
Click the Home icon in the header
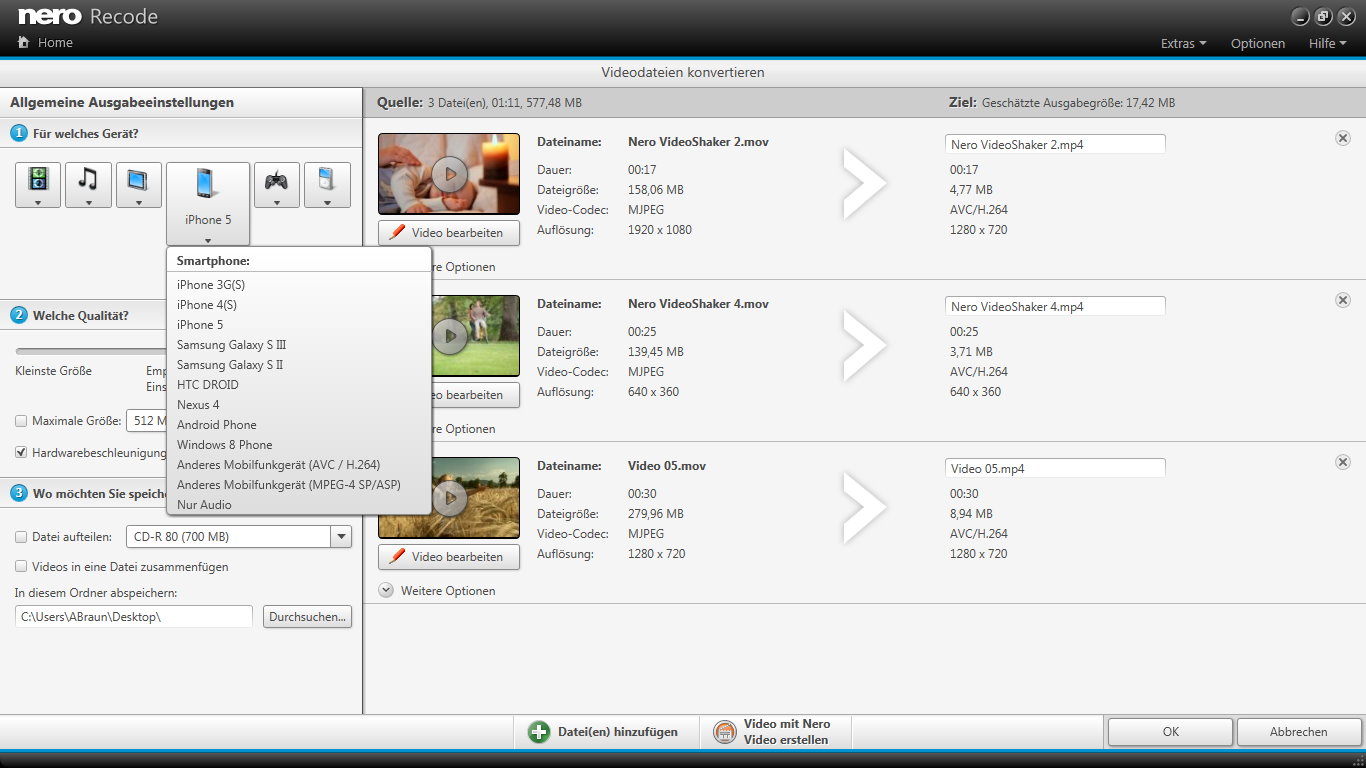[23, 43]
